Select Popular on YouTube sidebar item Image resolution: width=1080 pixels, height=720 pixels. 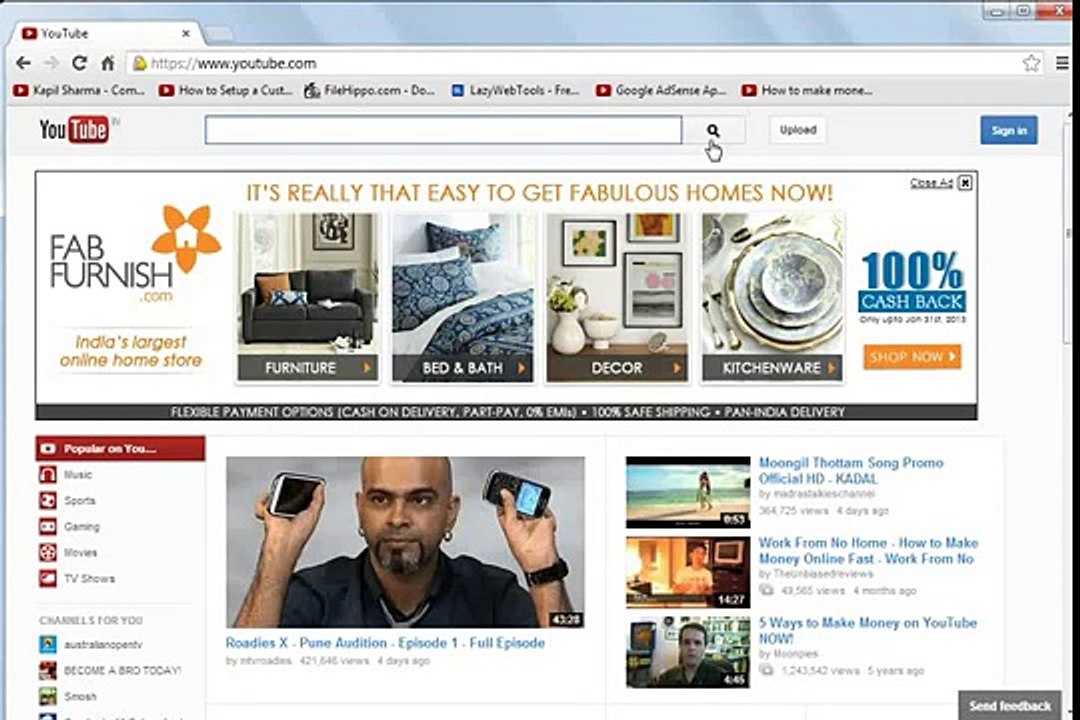pos(120,449)
